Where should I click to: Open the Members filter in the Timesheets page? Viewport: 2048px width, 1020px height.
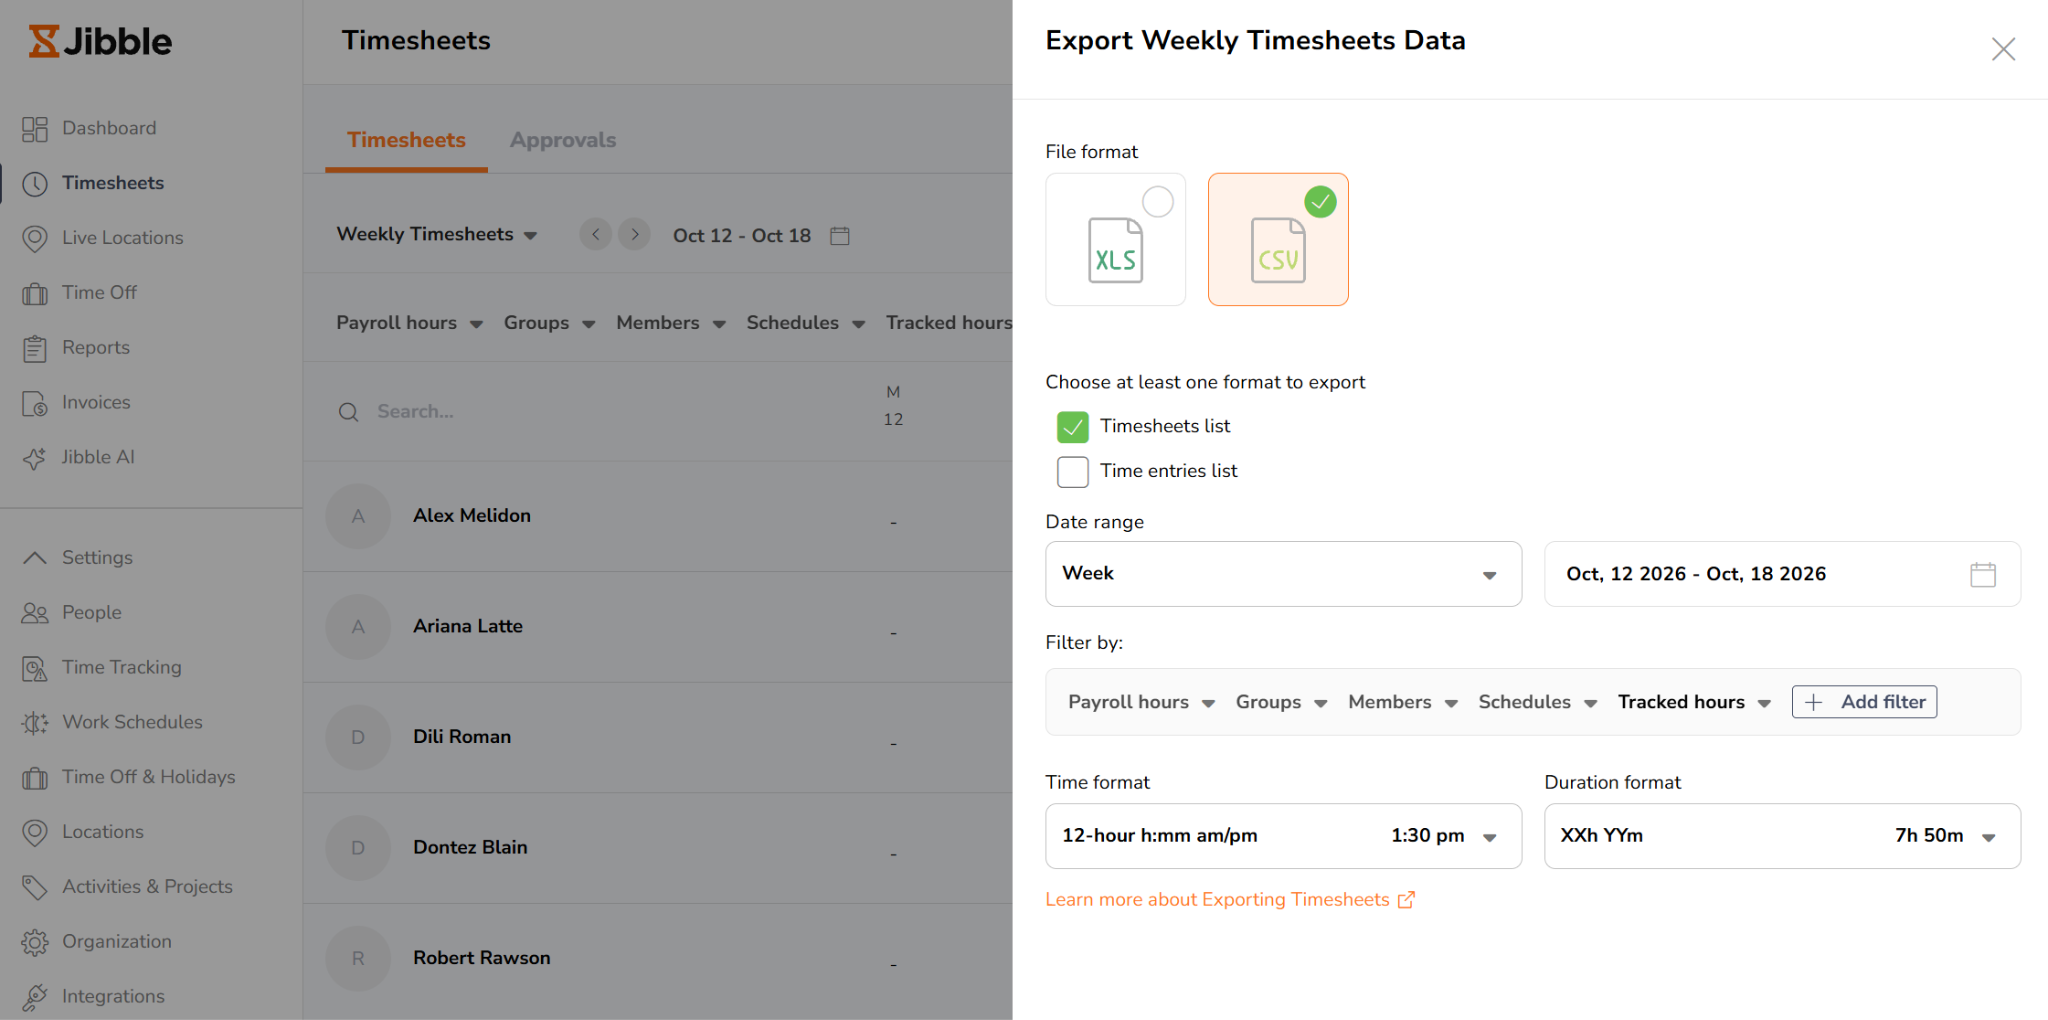pos(671,323)
